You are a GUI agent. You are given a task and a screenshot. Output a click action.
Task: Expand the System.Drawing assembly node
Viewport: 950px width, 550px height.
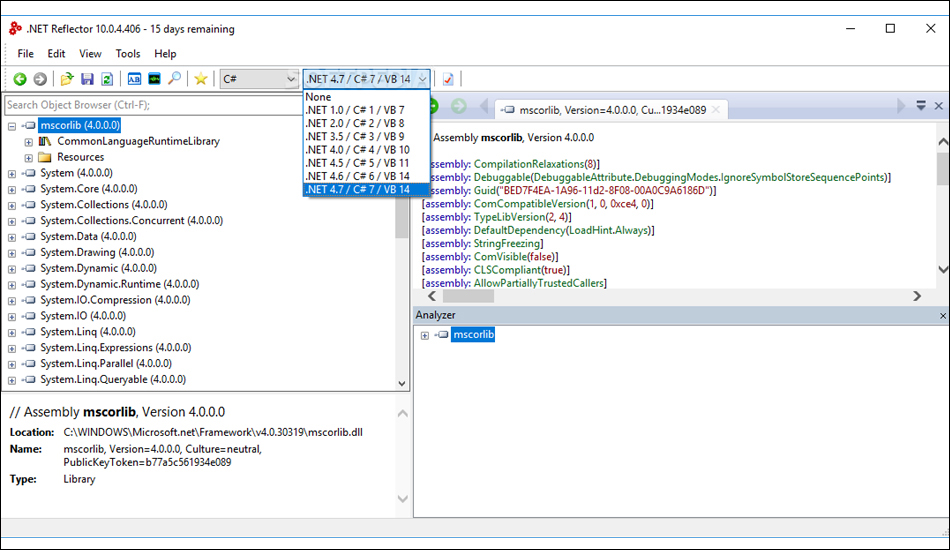coord(12,253)
